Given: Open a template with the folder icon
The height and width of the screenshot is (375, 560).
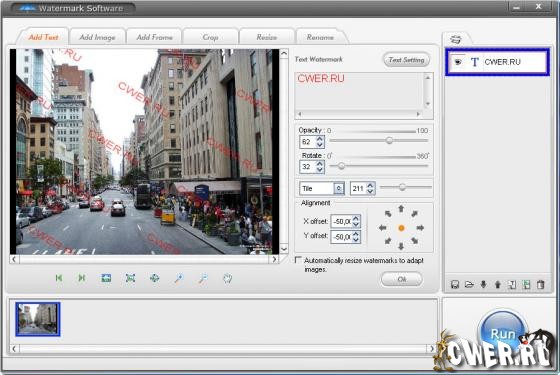Looking at the screenshot, I should pyautogui.click(x=469, y=285).
